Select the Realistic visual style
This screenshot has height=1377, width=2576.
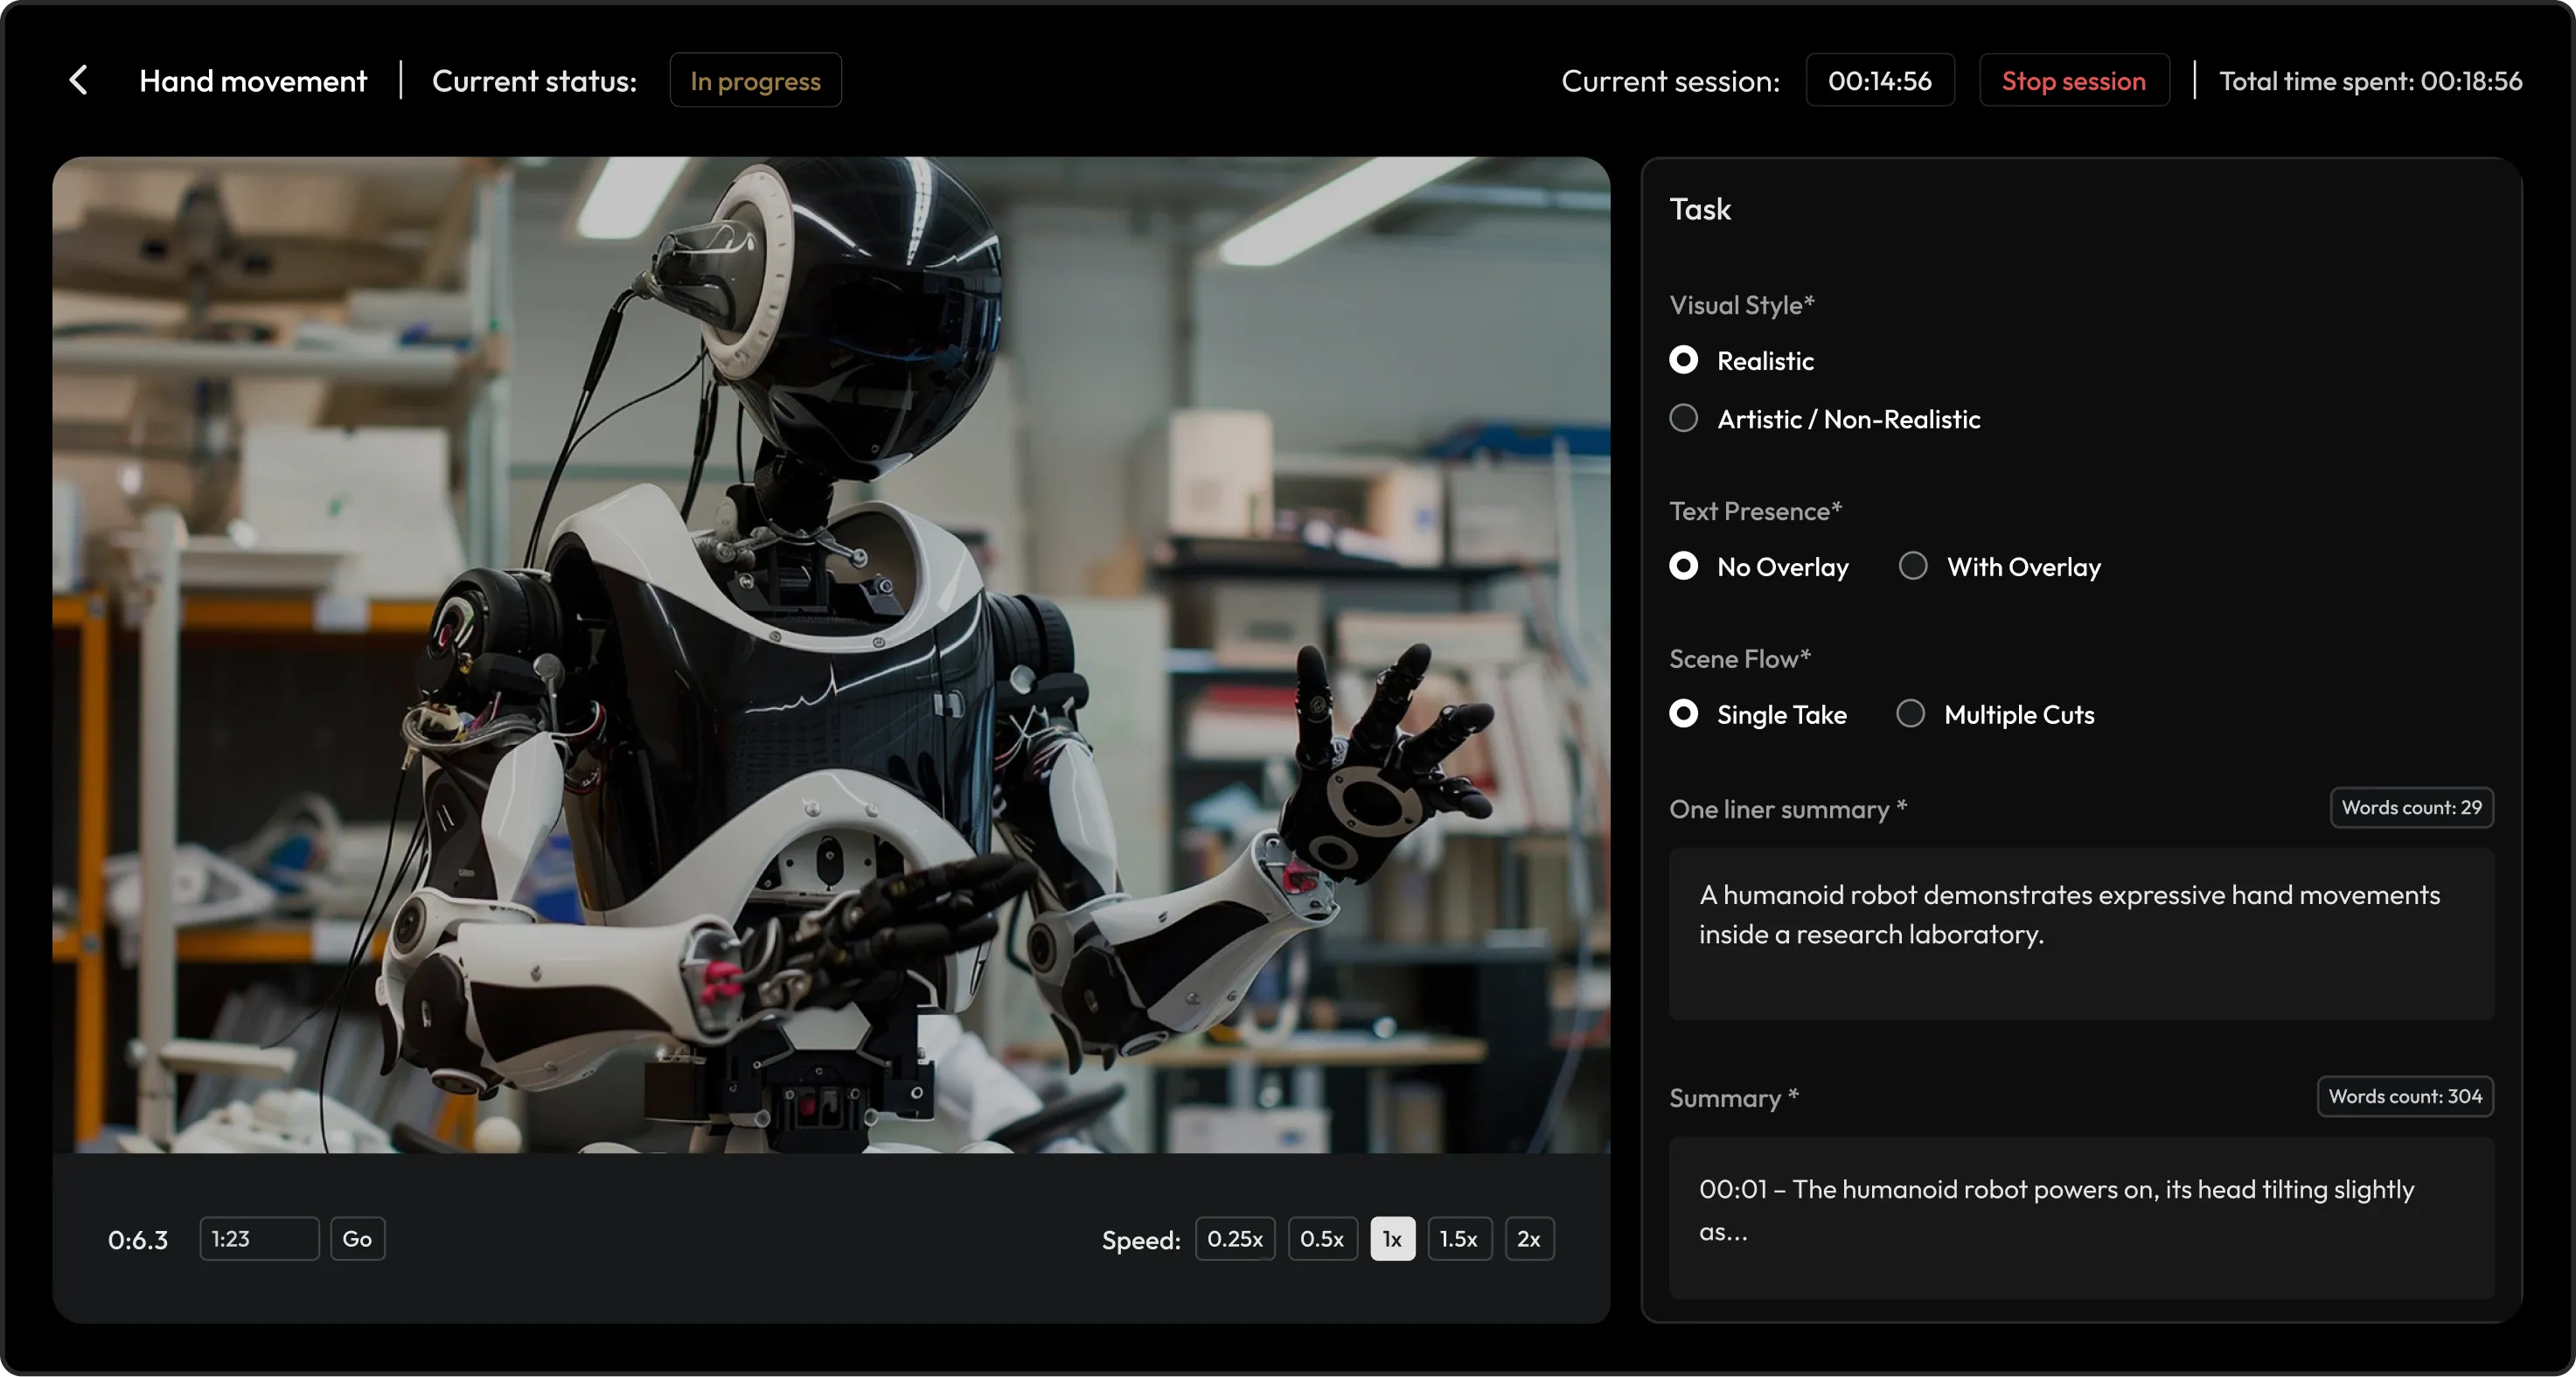[x=1684, y=360]
